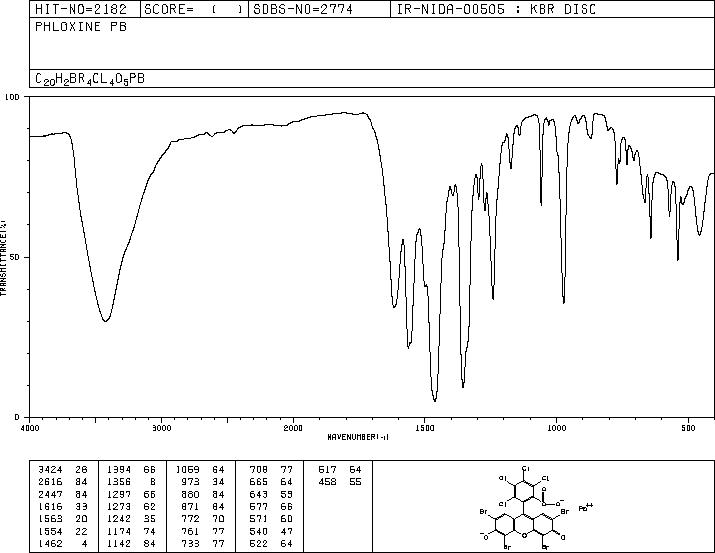Select peak table entry 1356

131,482
